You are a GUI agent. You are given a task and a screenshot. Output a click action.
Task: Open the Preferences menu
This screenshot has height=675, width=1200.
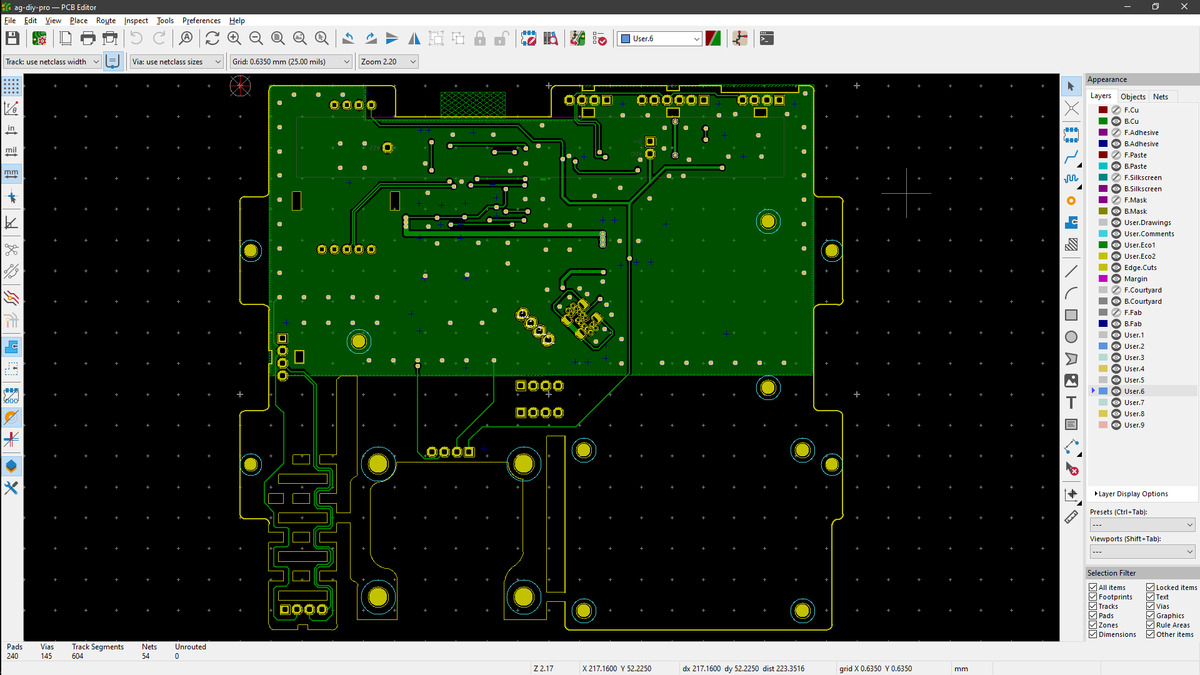(x=202, y=20)
